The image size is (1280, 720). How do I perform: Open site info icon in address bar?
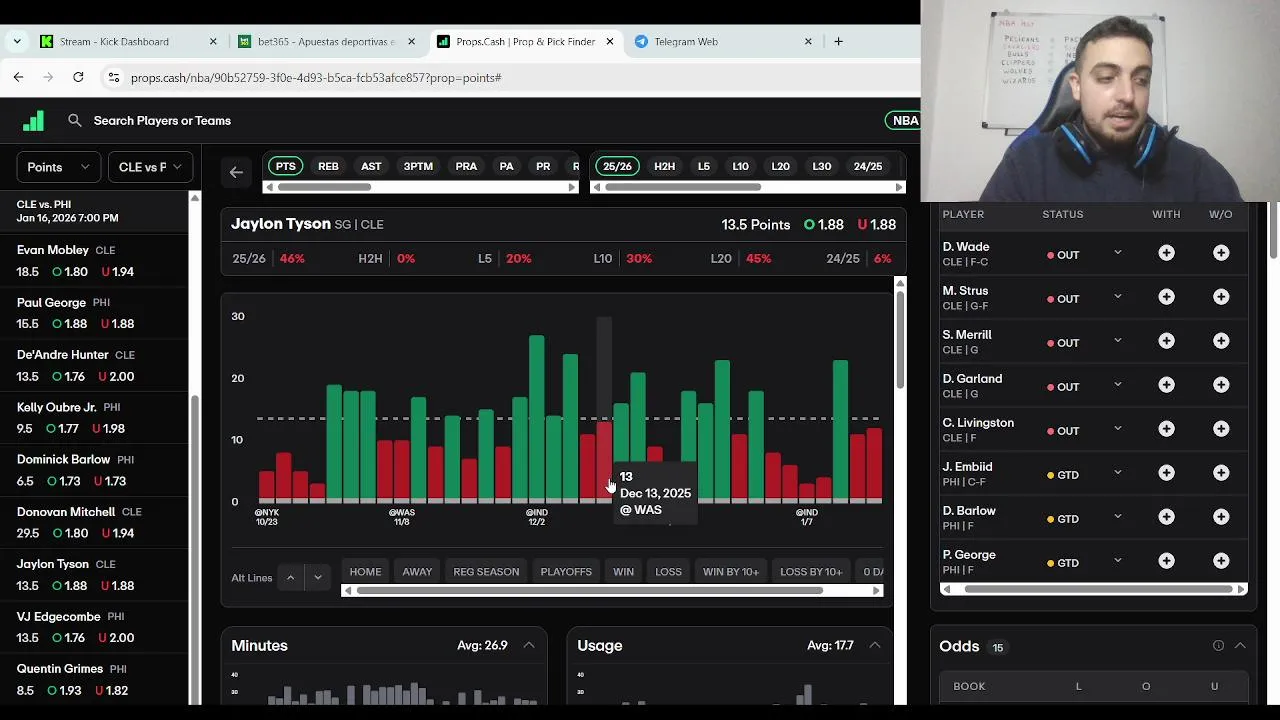tap(114, 77)
